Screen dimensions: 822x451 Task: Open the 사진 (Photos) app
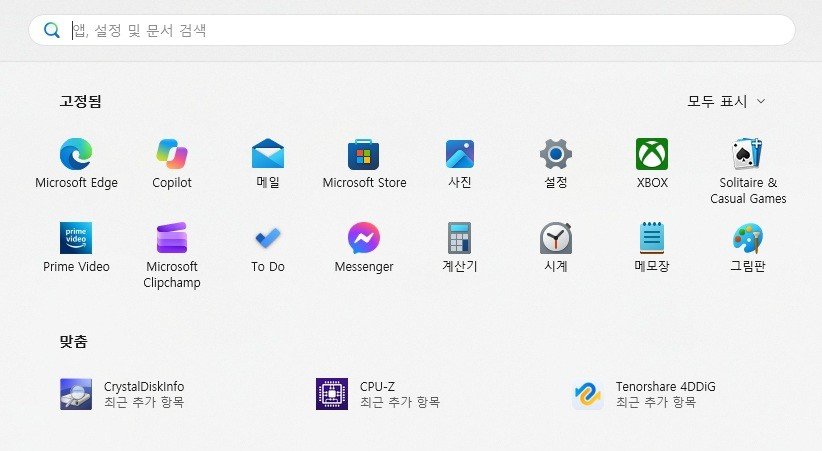pyautogui.click(x=460, y=154)
